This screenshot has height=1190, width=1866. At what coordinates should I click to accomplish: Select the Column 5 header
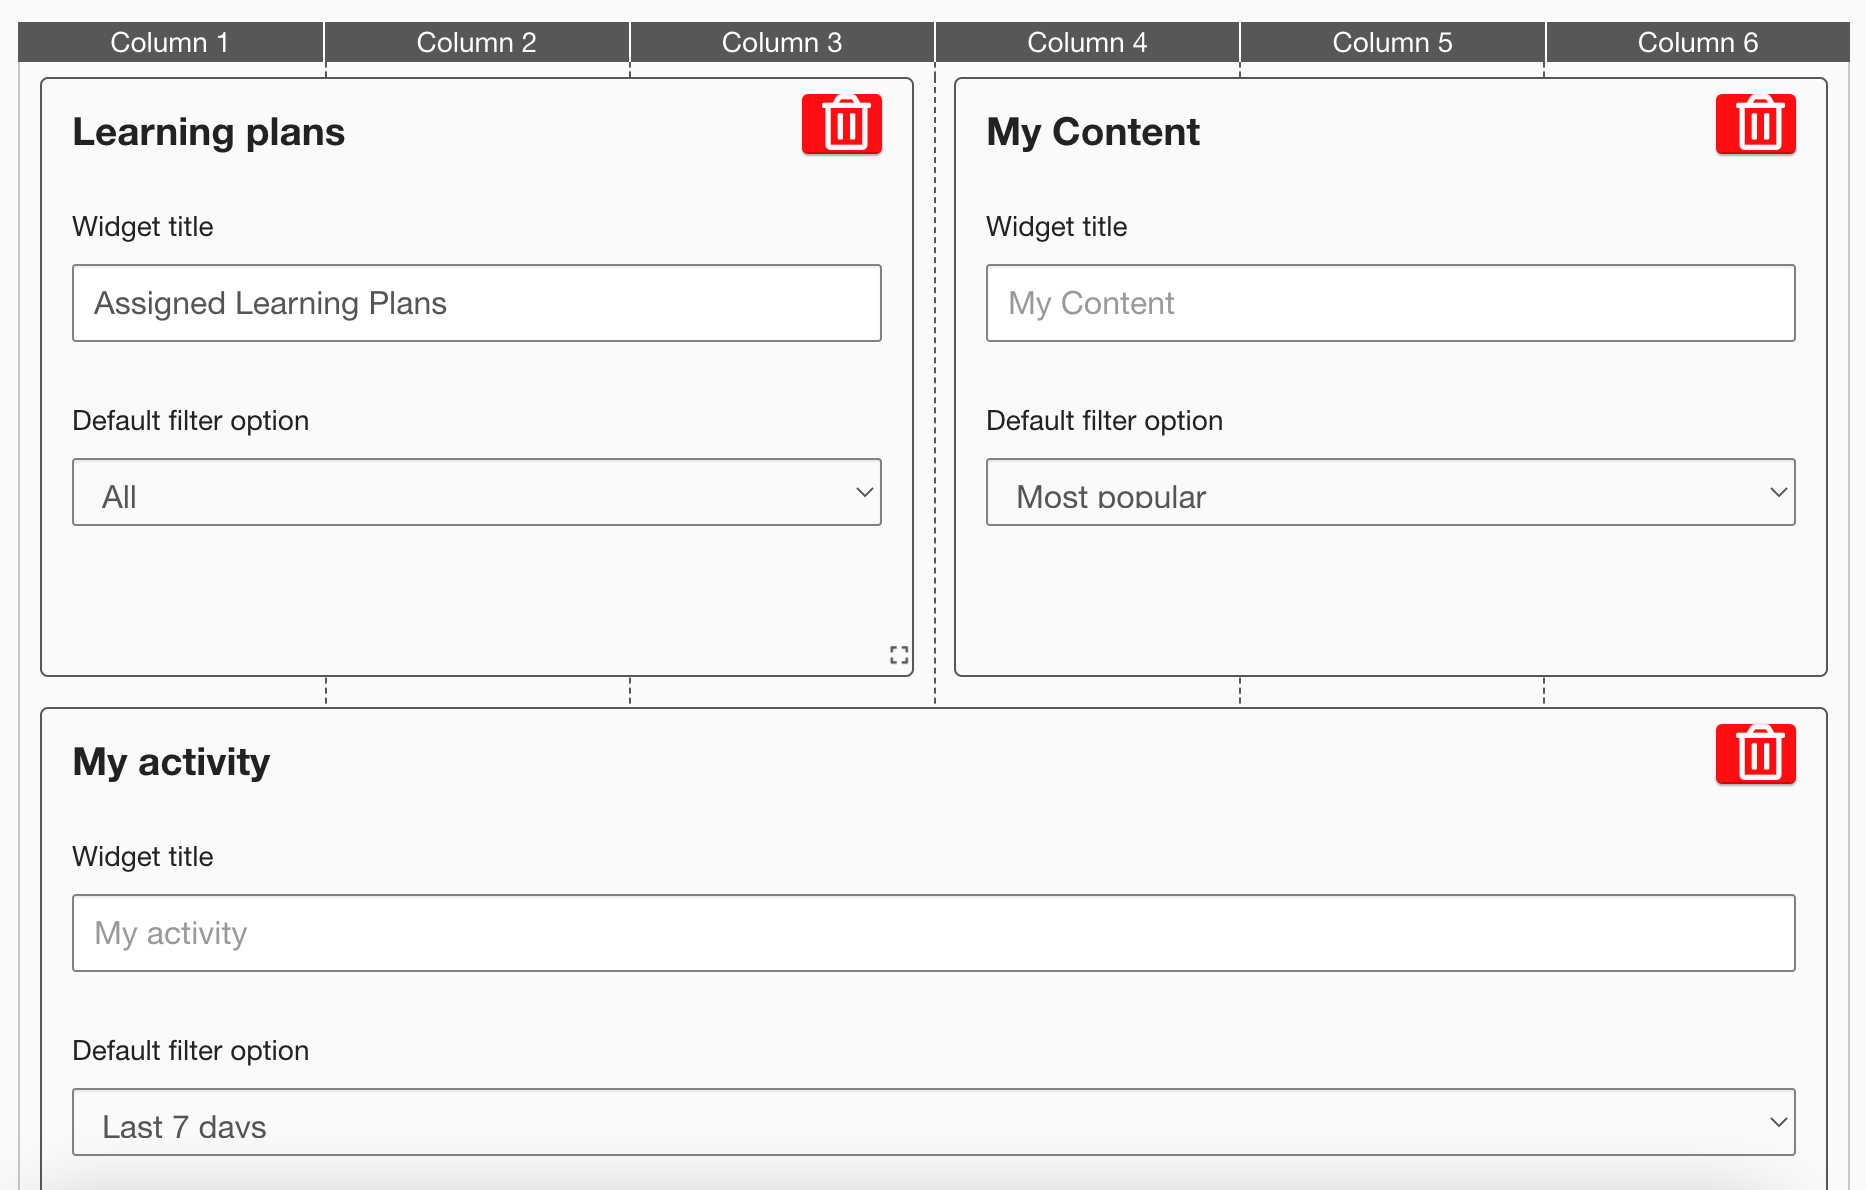(x=1392, y=42)
